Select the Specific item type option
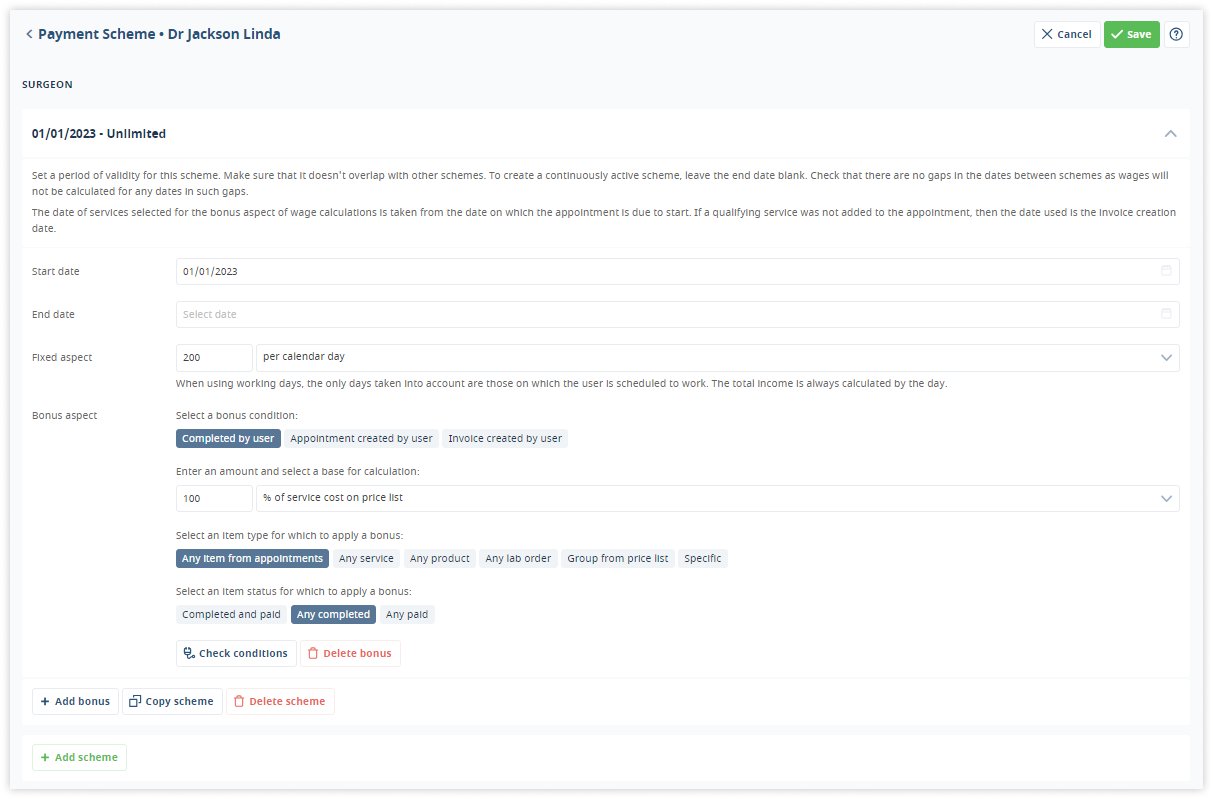Screen dimensions: 1213x799 [x=702, y=558]
